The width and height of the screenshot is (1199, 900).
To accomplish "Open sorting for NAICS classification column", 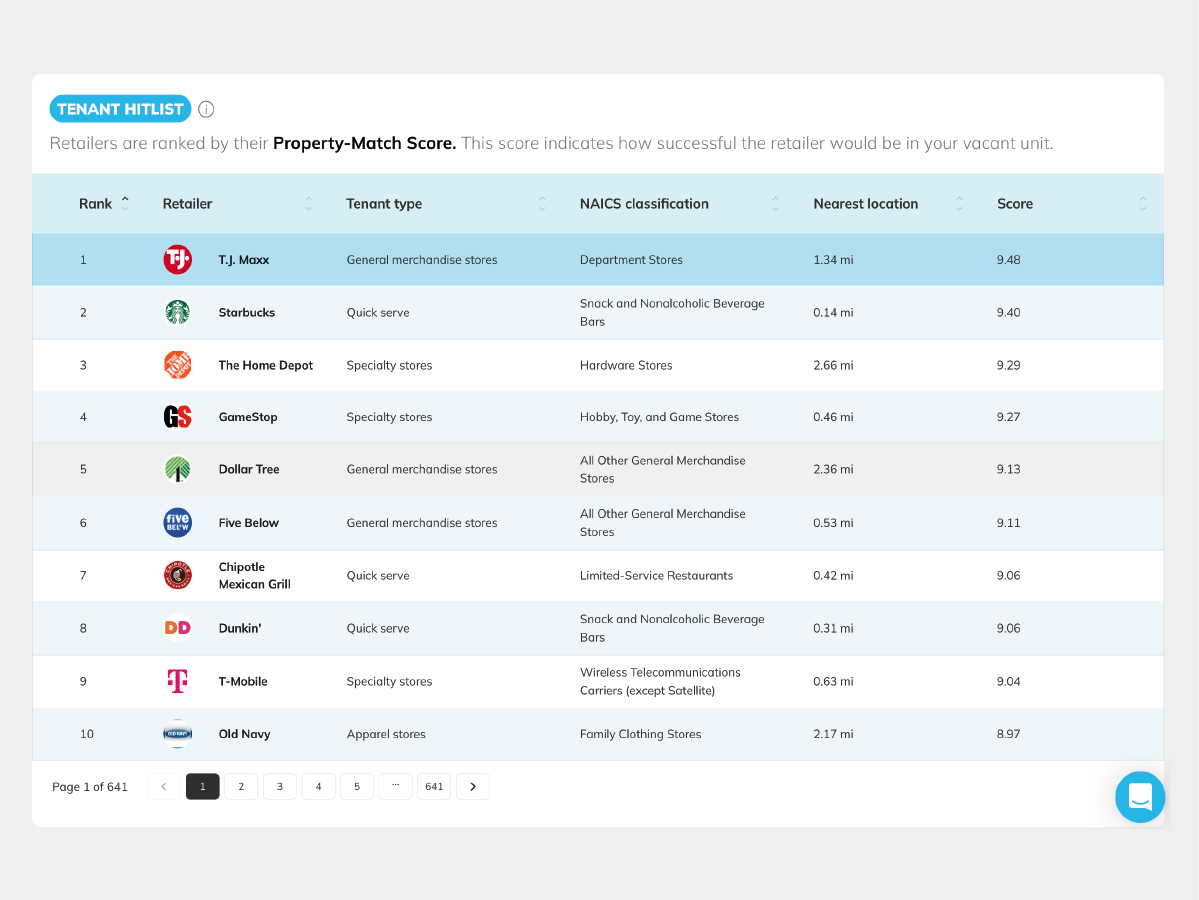I will pyautogui.click(x=775, y=203).
